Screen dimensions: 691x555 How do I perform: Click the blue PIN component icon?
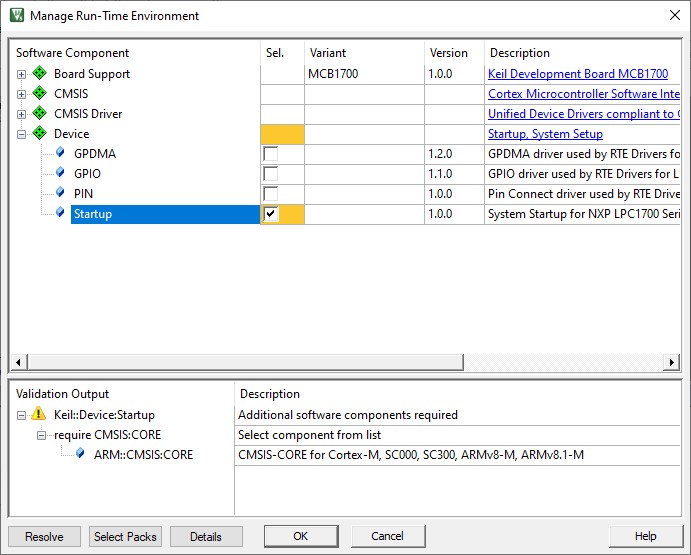pyautogui.click(x=60, y=193)
